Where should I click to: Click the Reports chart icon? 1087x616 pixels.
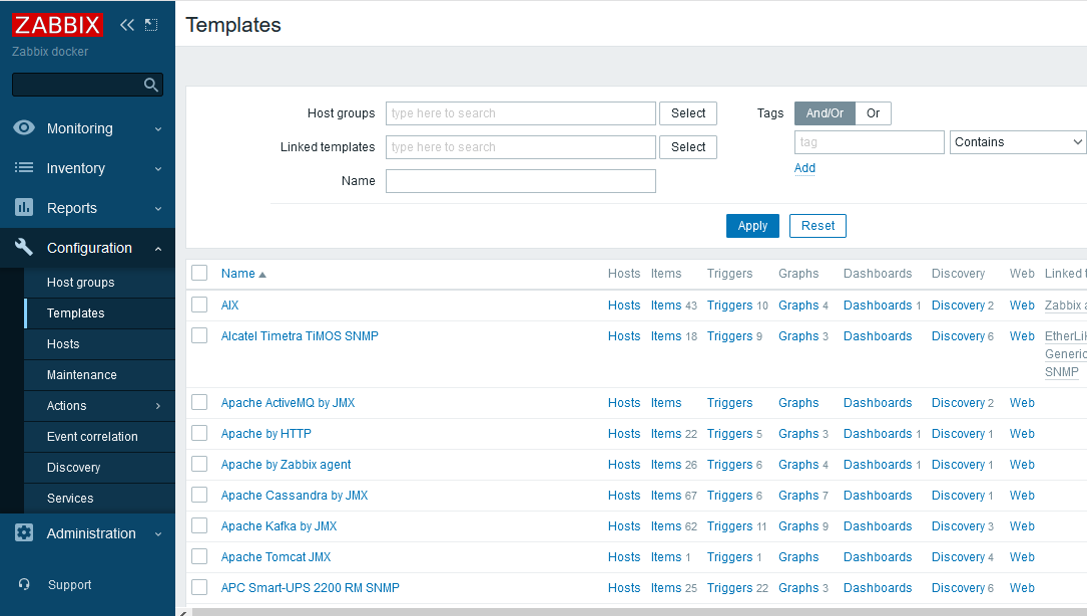24,207
